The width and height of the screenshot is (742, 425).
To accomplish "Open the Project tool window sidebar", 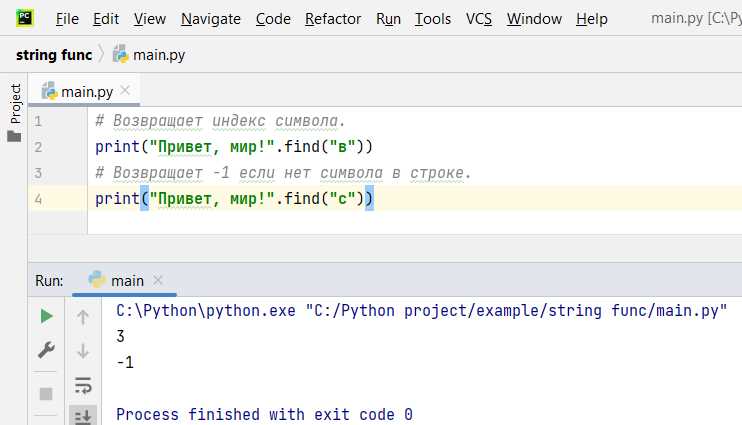I will [x=15, y=112].
